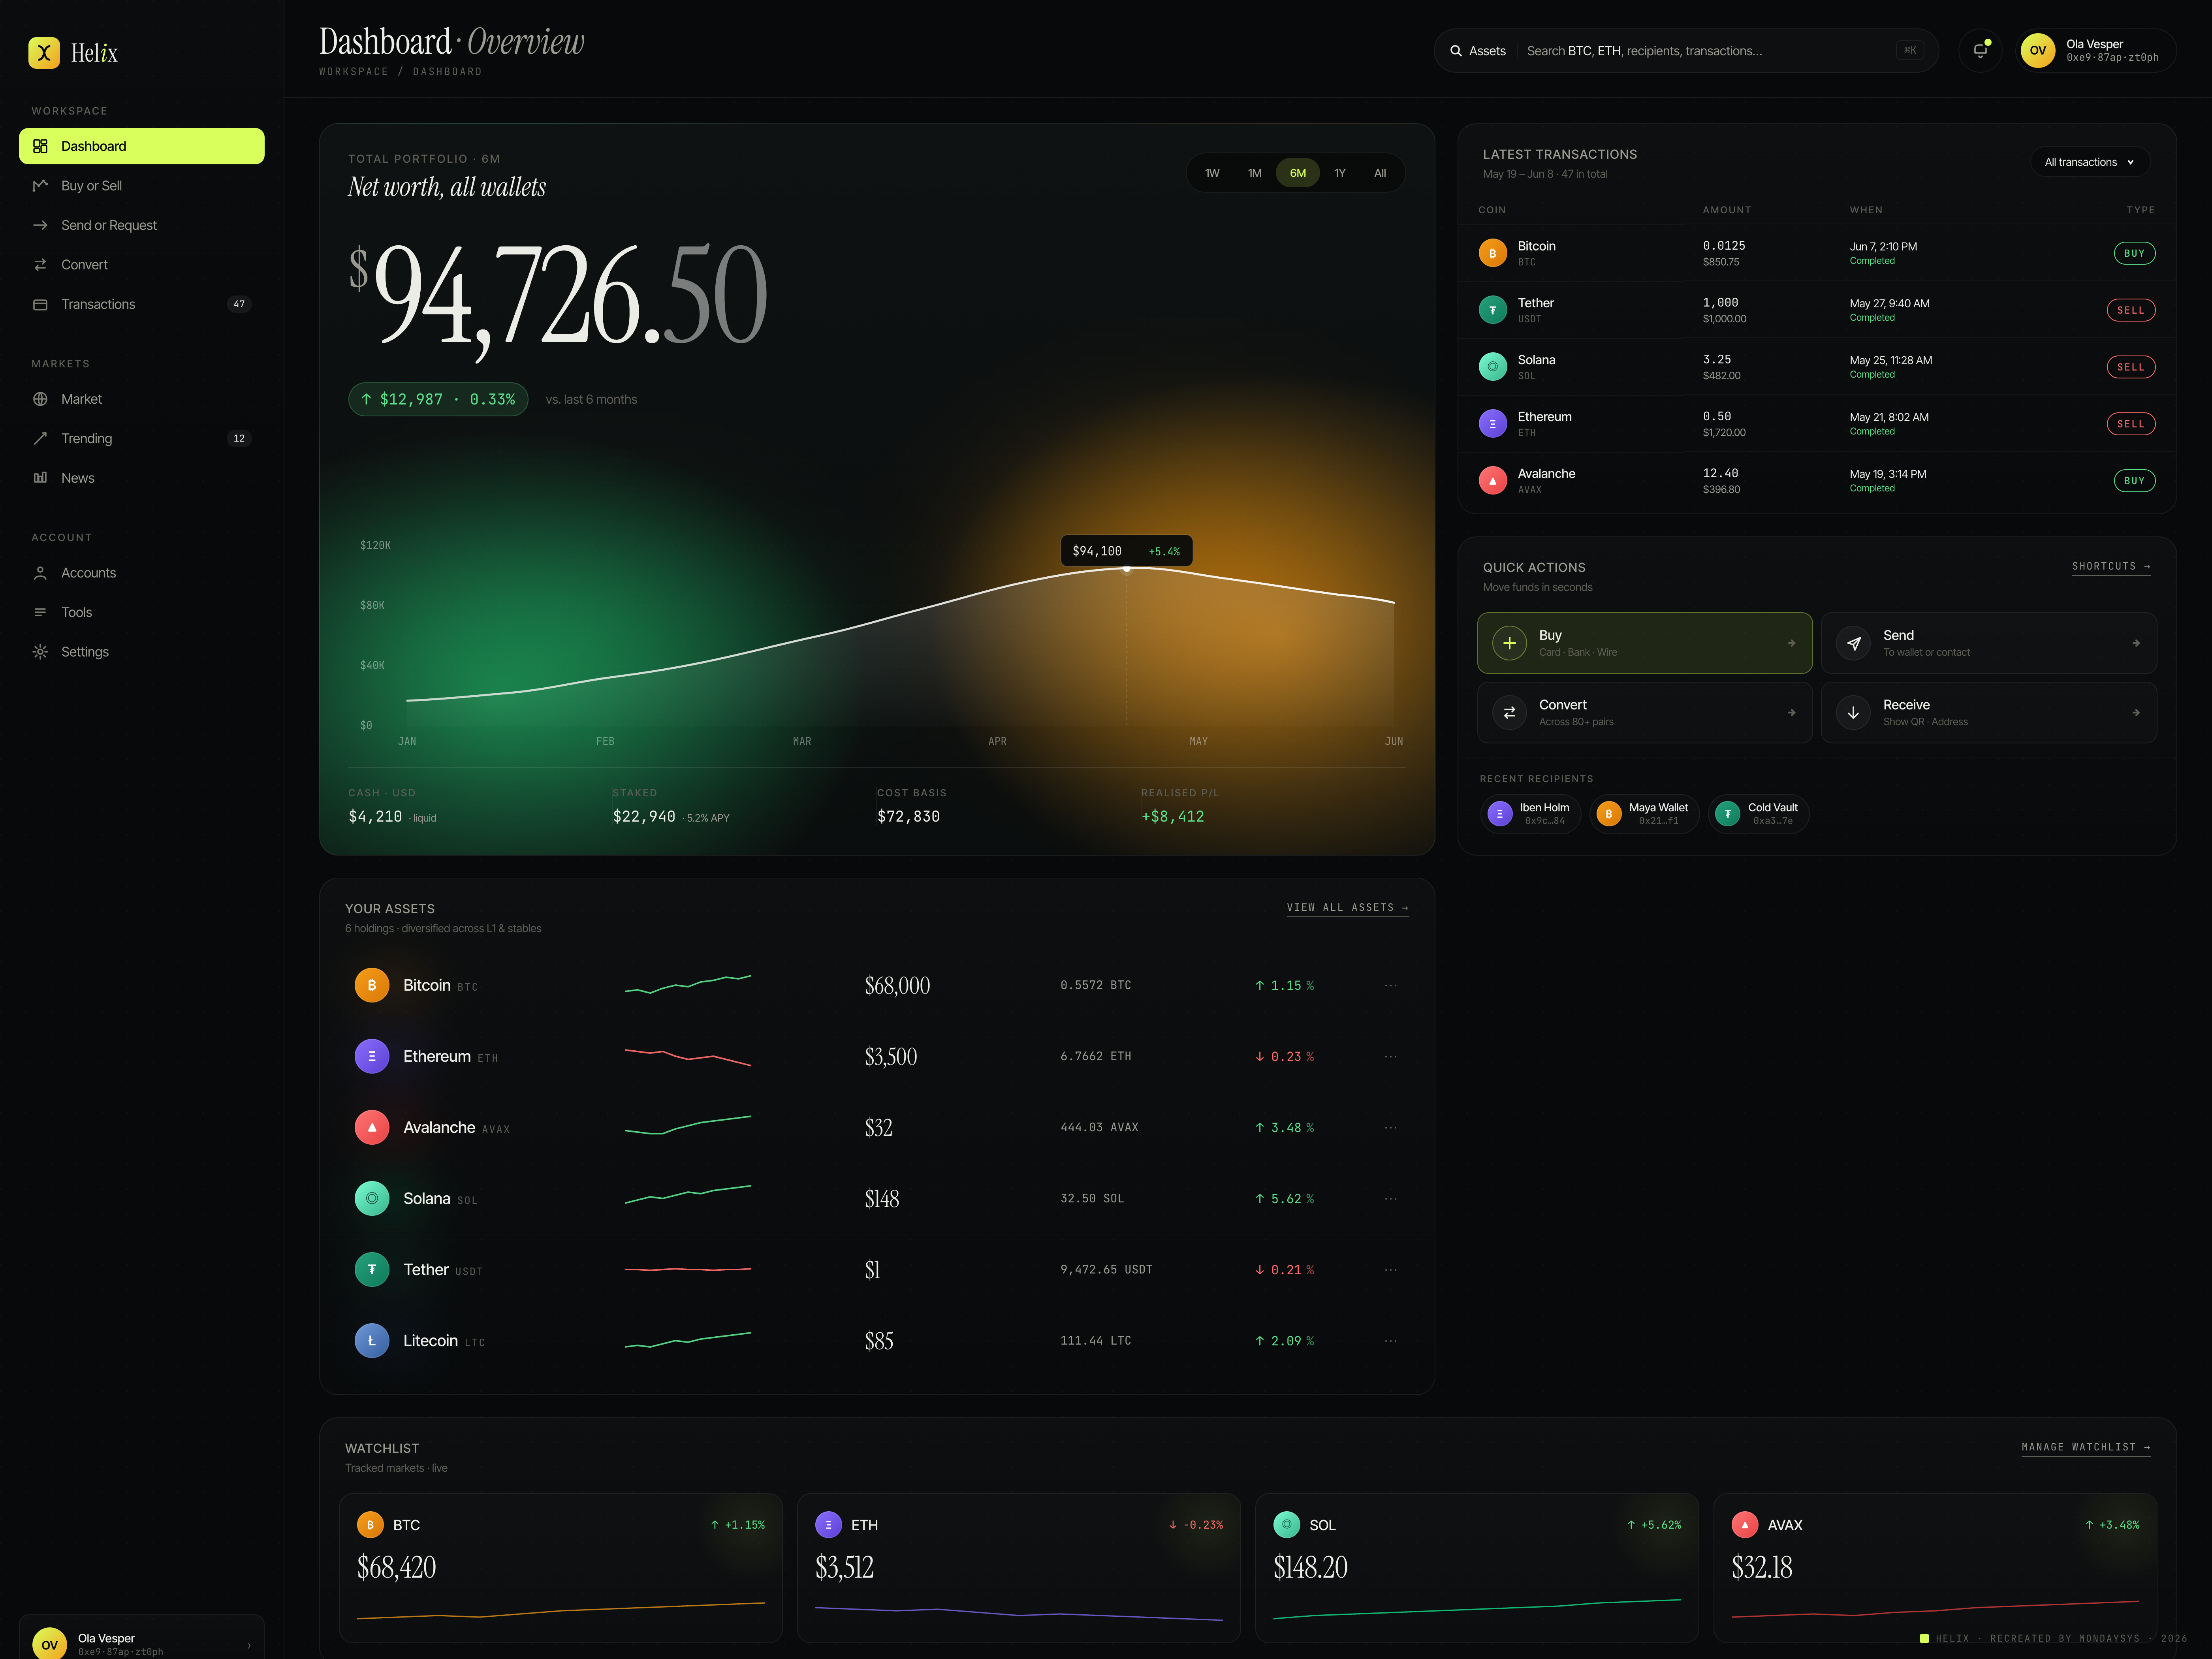Viewport: 2212px width, 1659px height.
Task: Open the notifications bell icon
Action: tap(1980, 50)
